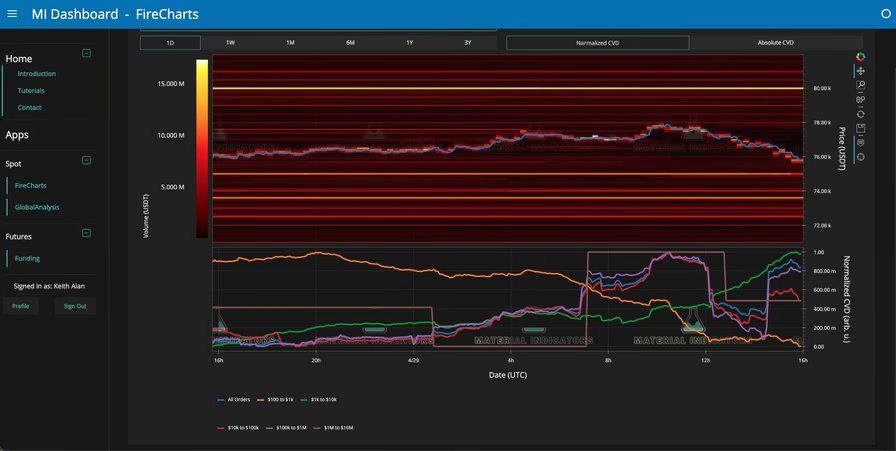Select the Pan tool in chart toolbar

(861, 71)
